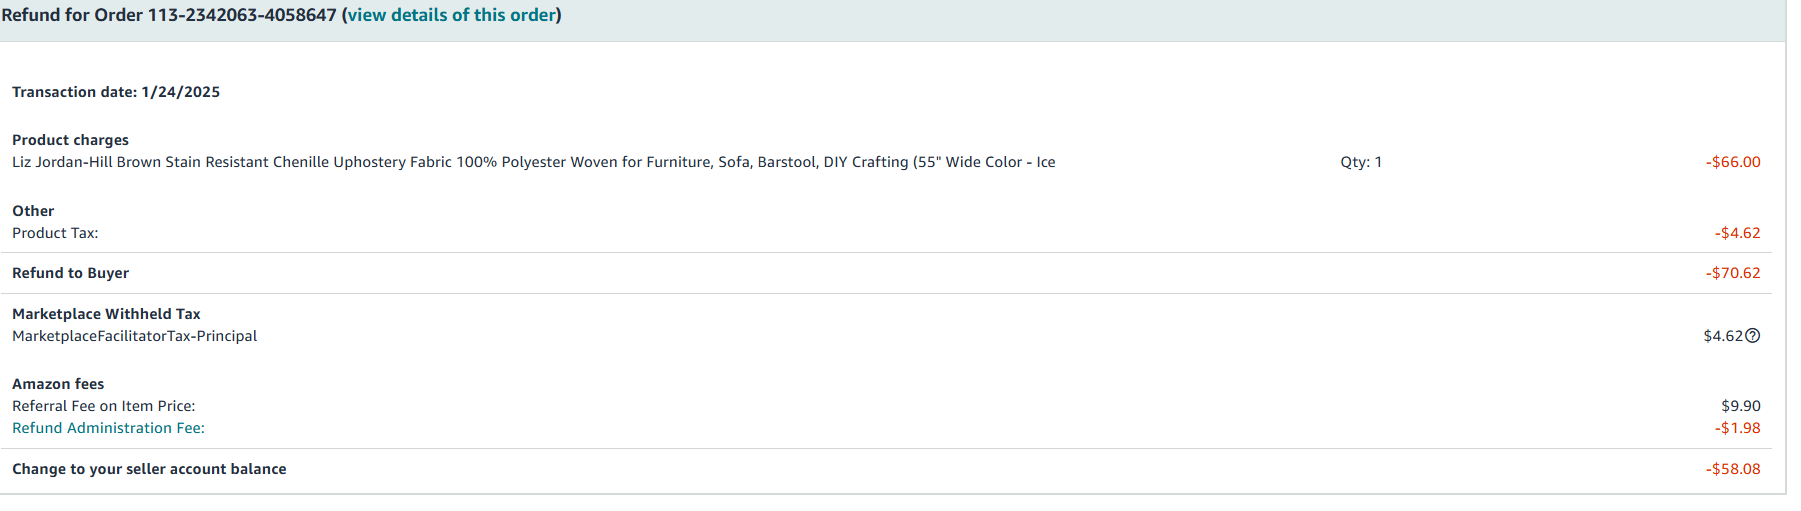This screenshot has width=1801, height=511.
Task: Click the Qty: 1 label
Action: coord(1361,162)
